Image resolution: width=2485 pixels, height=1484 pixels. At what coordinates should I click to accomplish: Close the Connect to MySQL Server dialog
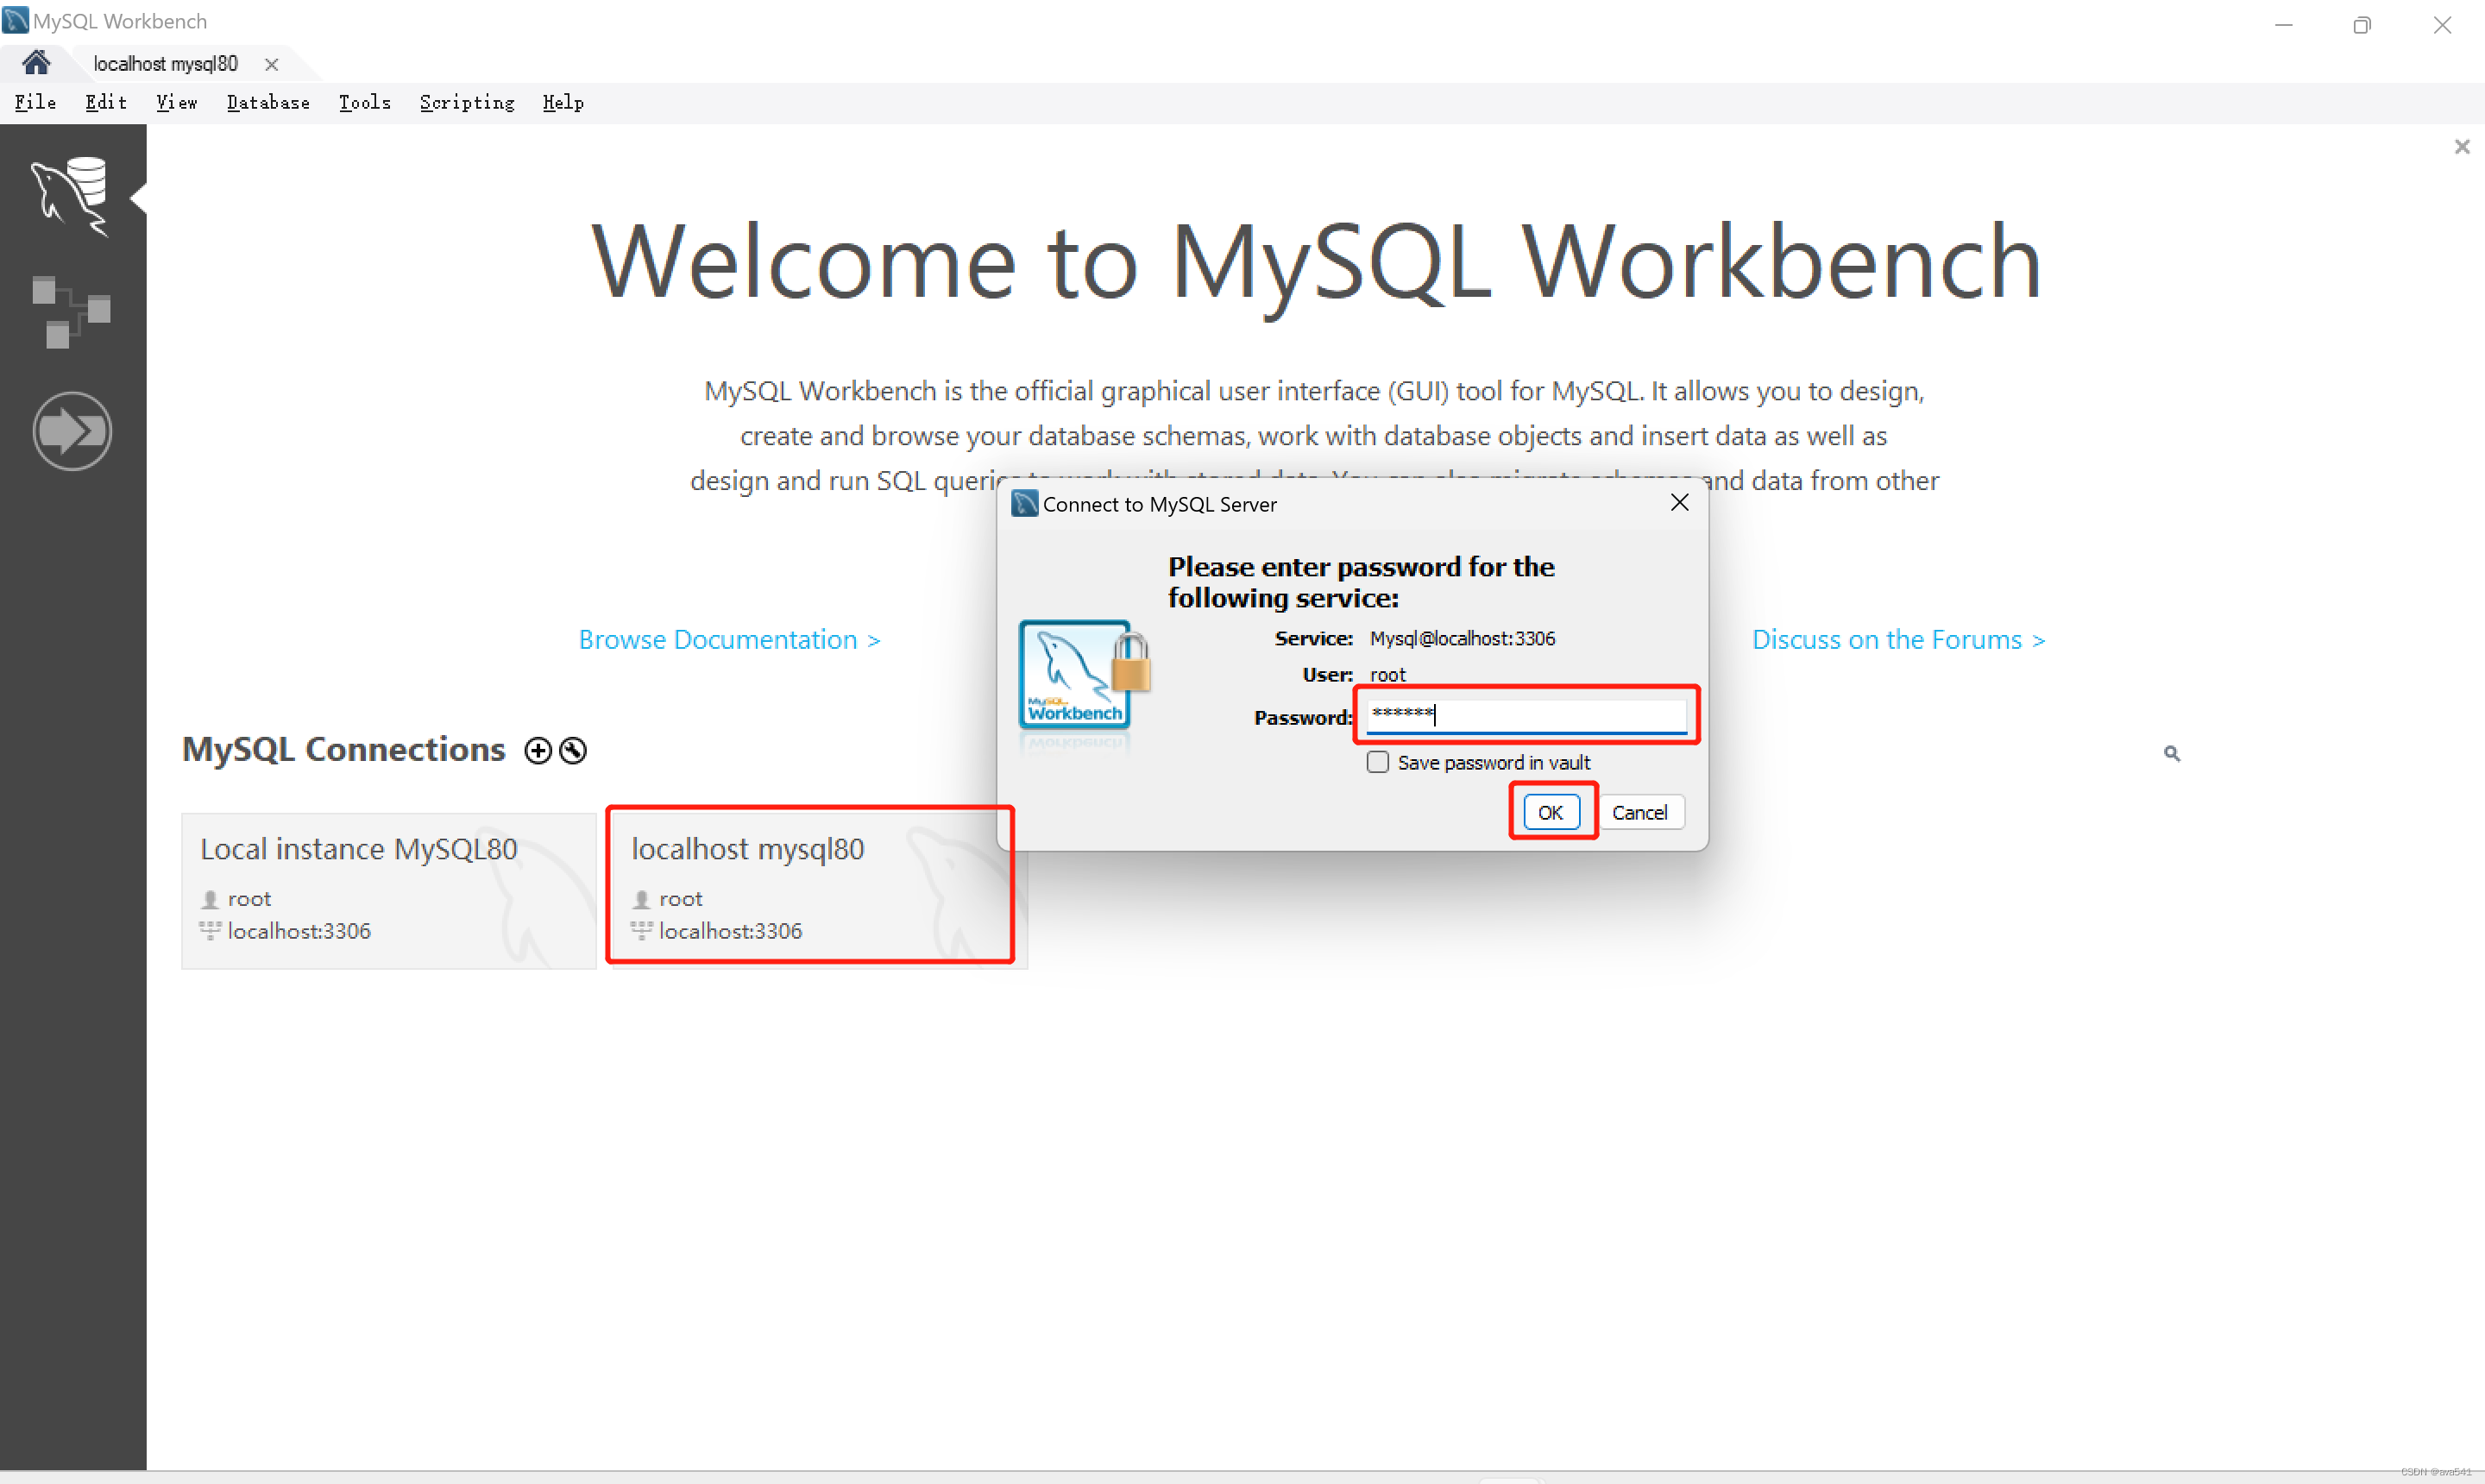click(x=1680, y=503)
